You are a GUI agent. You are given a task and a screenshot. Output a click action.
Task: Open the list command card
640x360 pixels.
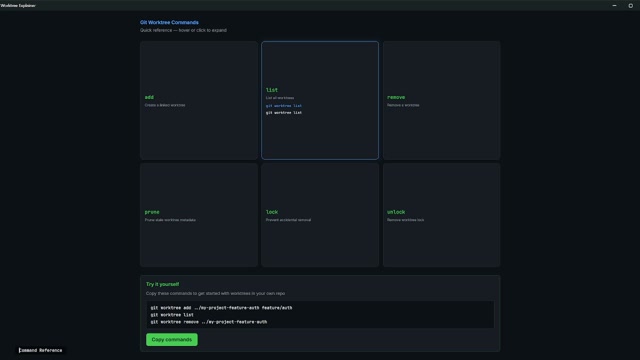point(320,100)
